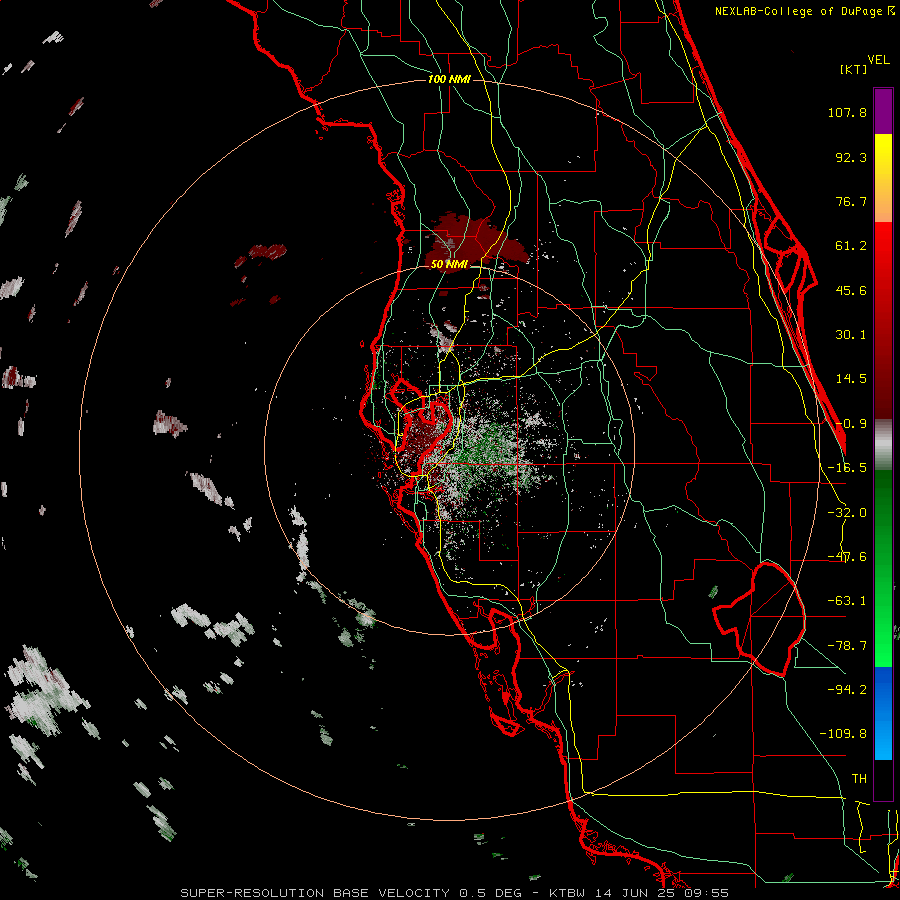The height and width of the screenshot is (900, 900).
Task: Pick the gray segment near -0.9 on scale
Action: coord(883,445)
